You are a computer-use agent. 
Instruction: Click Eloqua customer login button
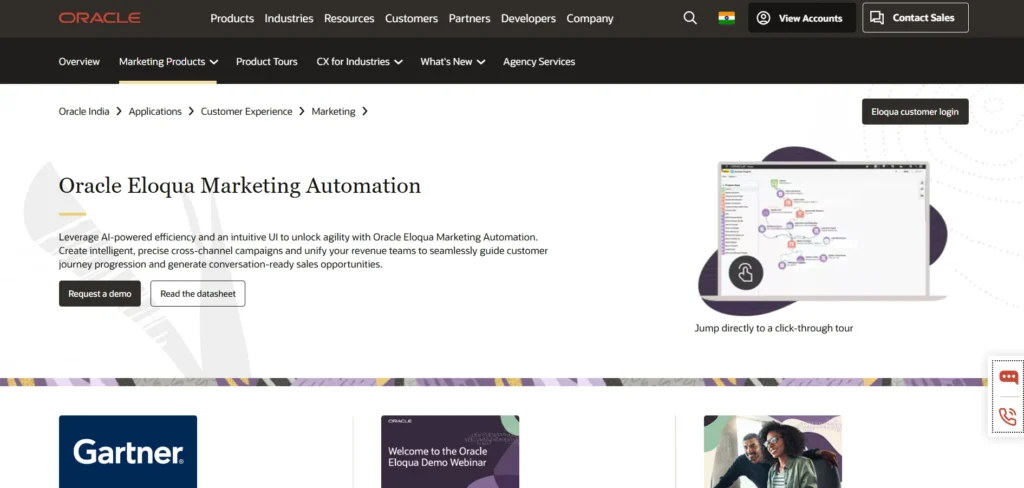[x=915, y=112]
